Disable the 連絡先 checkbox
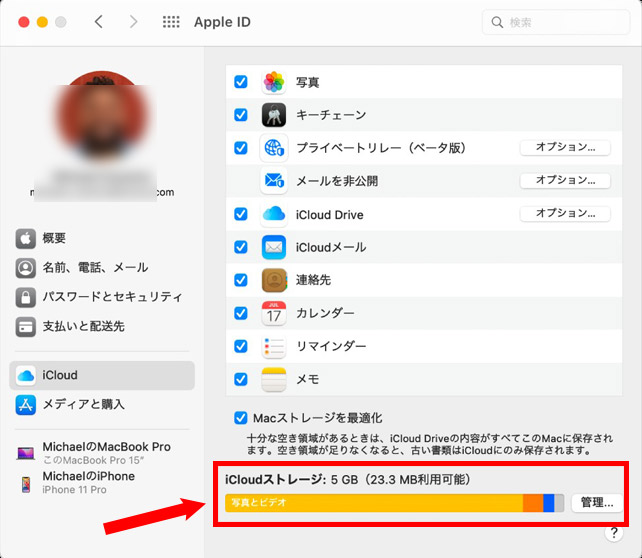 pos(241,280)
